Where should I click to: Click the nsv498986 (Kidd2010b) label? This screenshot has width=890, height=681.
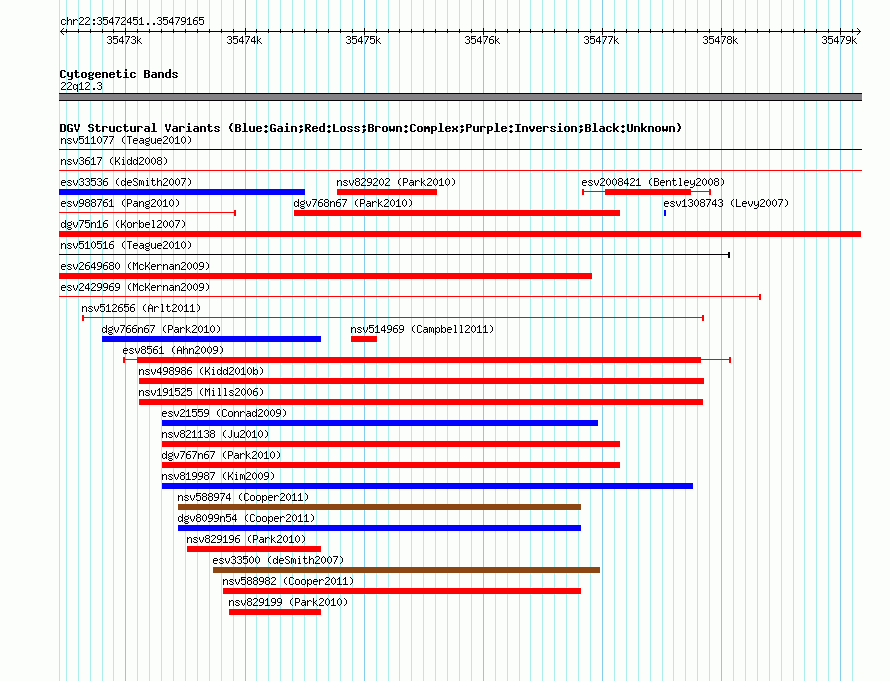(x=201, y=371)
